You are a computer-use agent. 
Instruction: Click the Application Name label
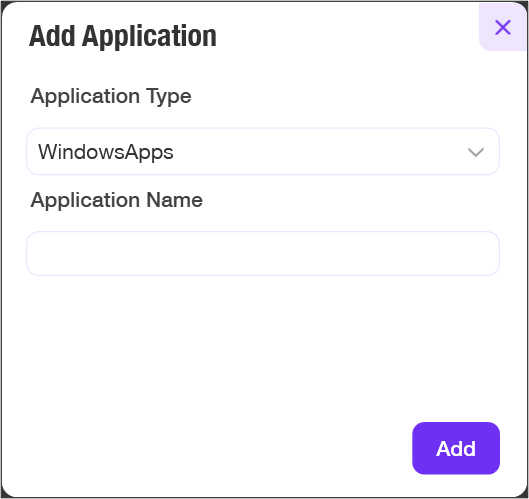117,200
